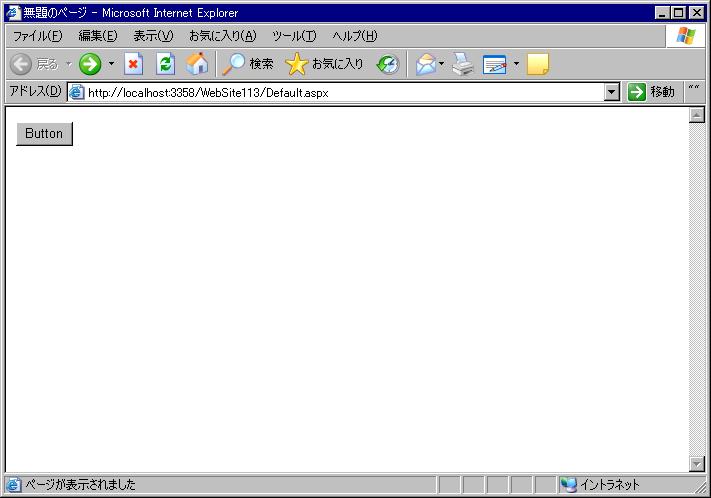The image size is (711, 498).
Task: Print the page with printer icon
Action: pyautogui.click(x=463, y=64)
